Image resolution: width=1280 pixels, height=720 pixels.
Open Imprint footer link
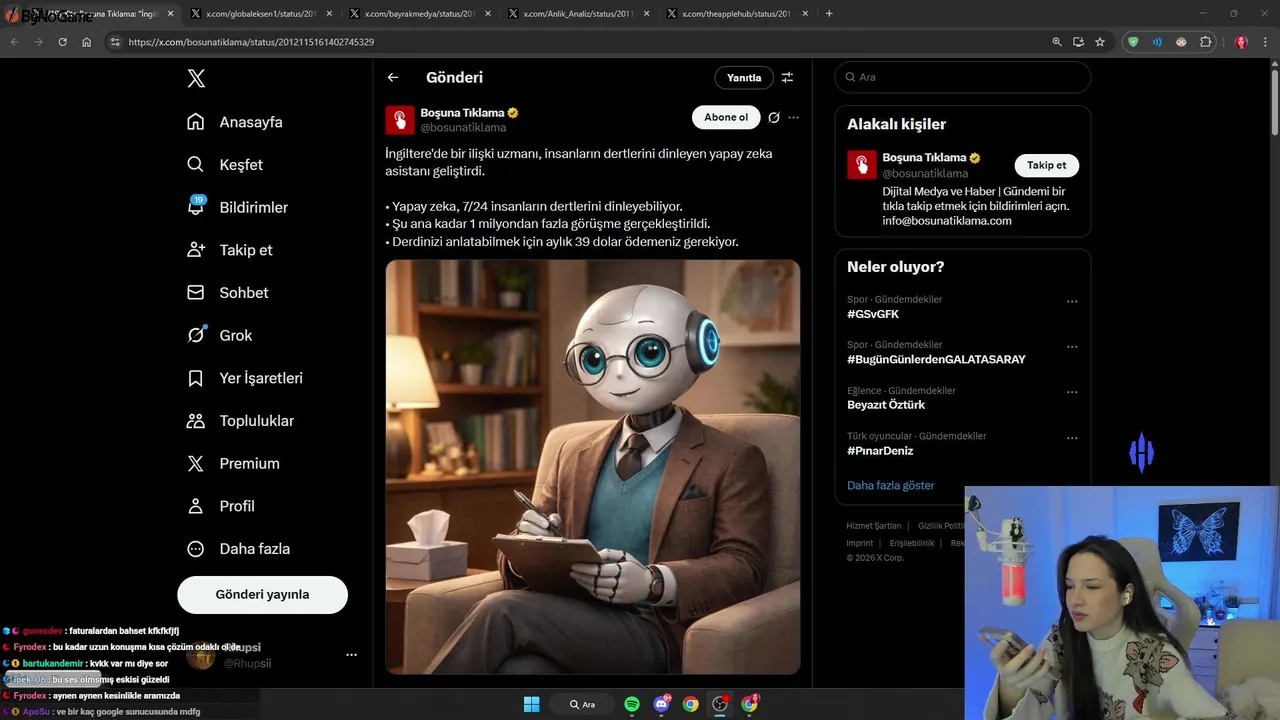point(860,543)
